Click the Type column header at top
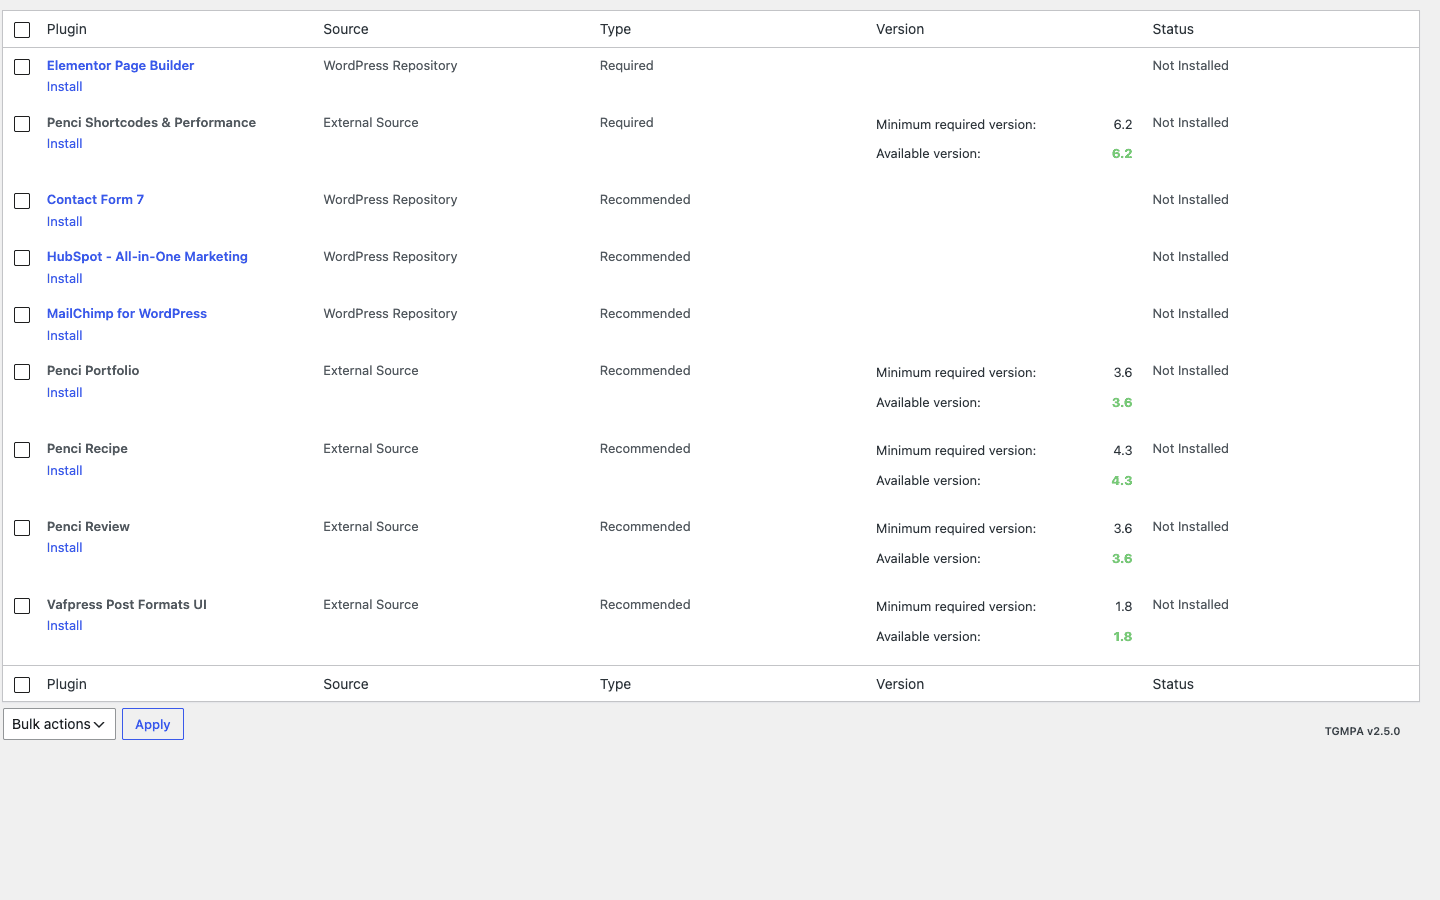 [615, 29]
